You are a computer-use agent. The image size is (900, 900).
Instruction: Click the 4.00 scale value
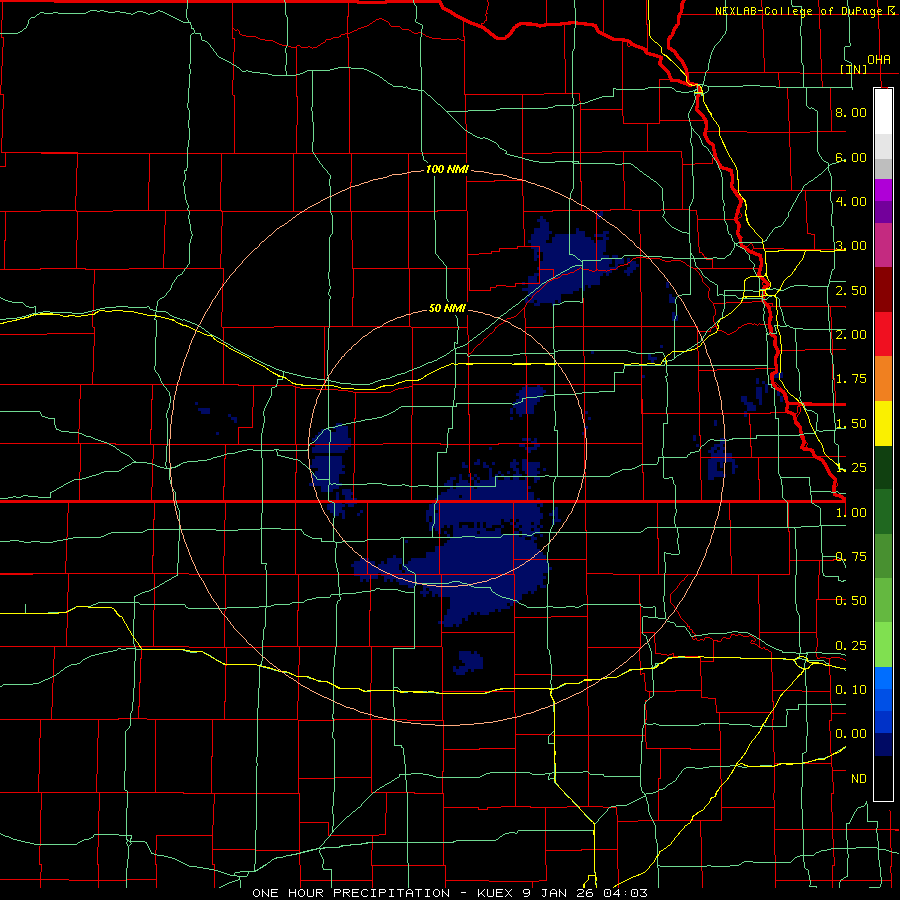851,201
